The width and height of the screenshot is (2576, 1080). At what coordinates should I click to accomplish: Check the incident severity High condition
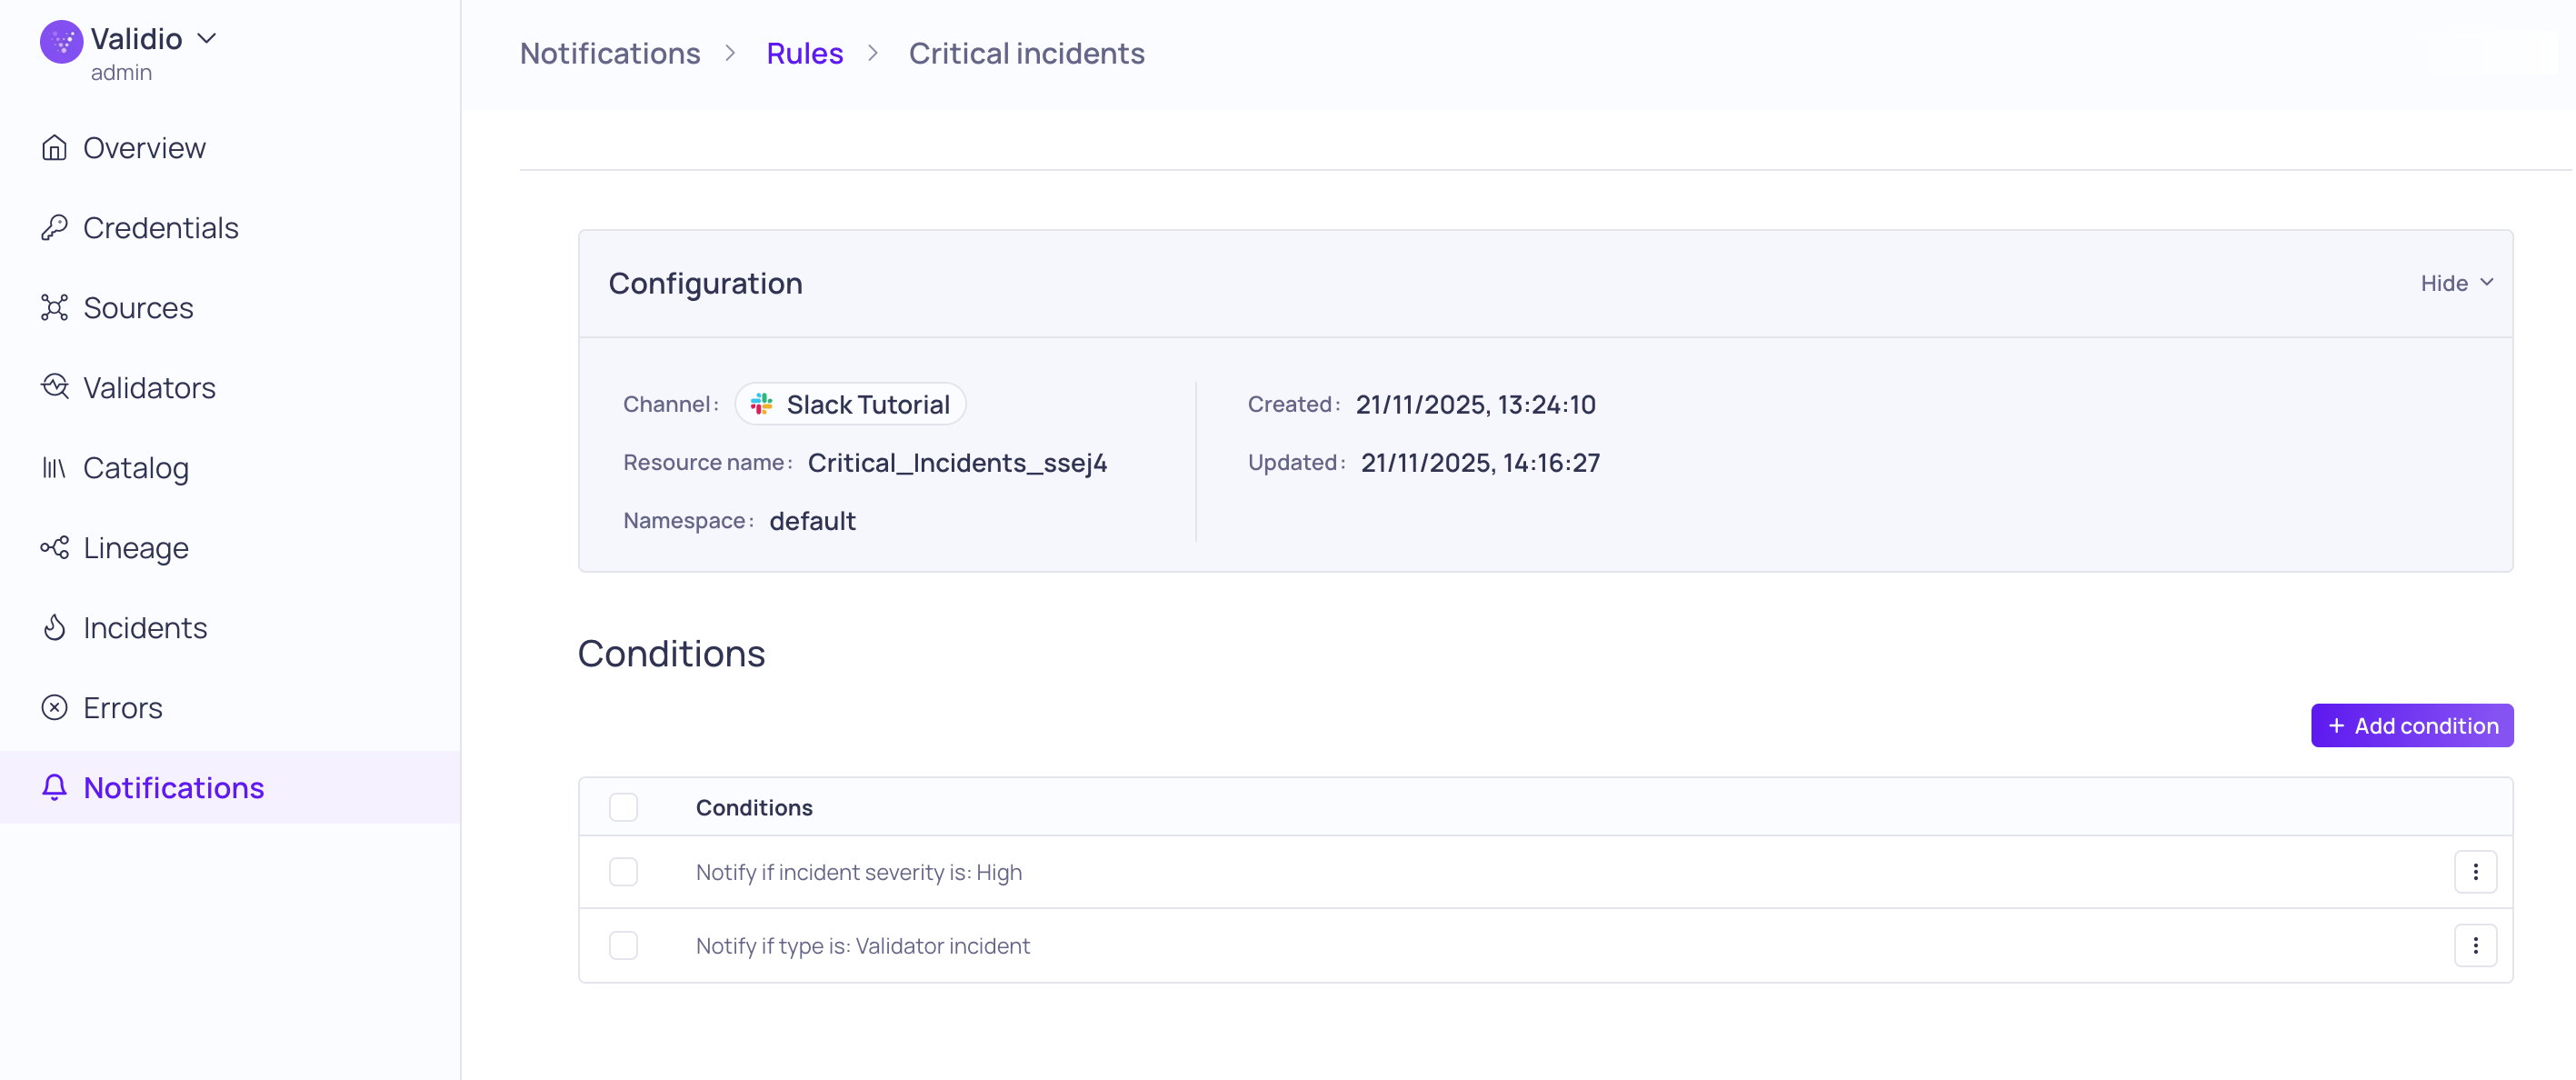623,872
